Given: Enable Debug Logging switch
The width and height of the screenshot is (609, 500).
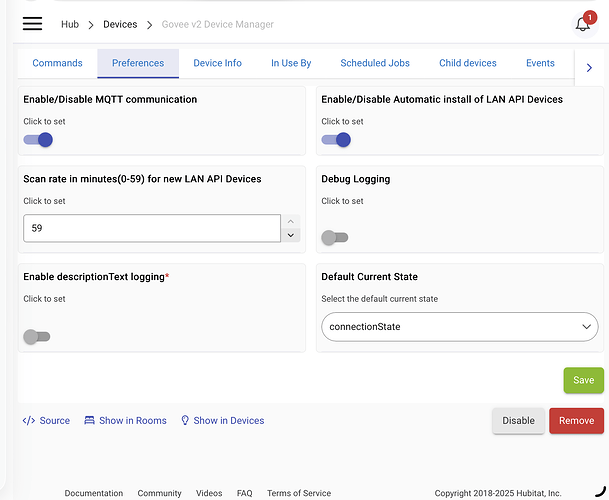Looking at the screenshot, I should pyautogui.click(x=335, y=238).
